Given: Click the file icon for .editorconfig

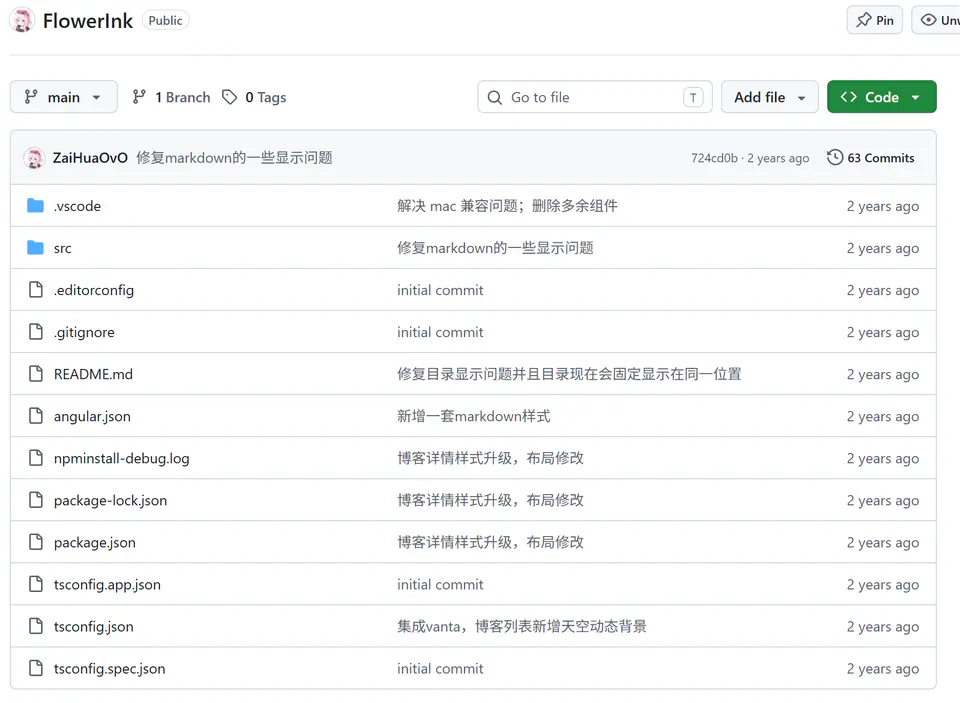Looking at the screenshot, I should (x=36, y=290).
